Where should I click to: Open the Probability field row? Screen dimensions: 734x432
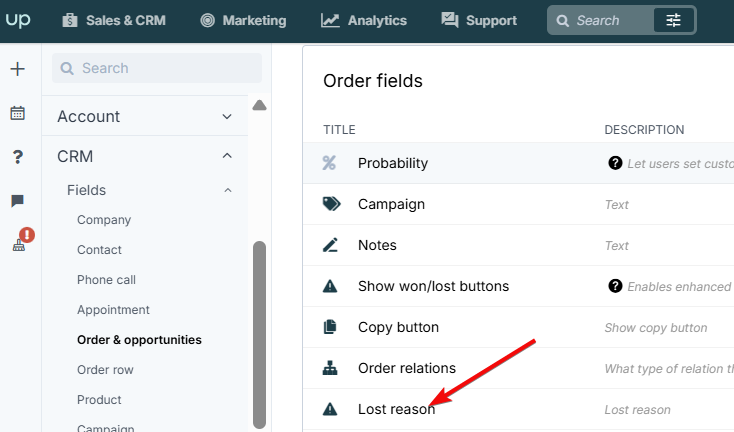(518, 163)
